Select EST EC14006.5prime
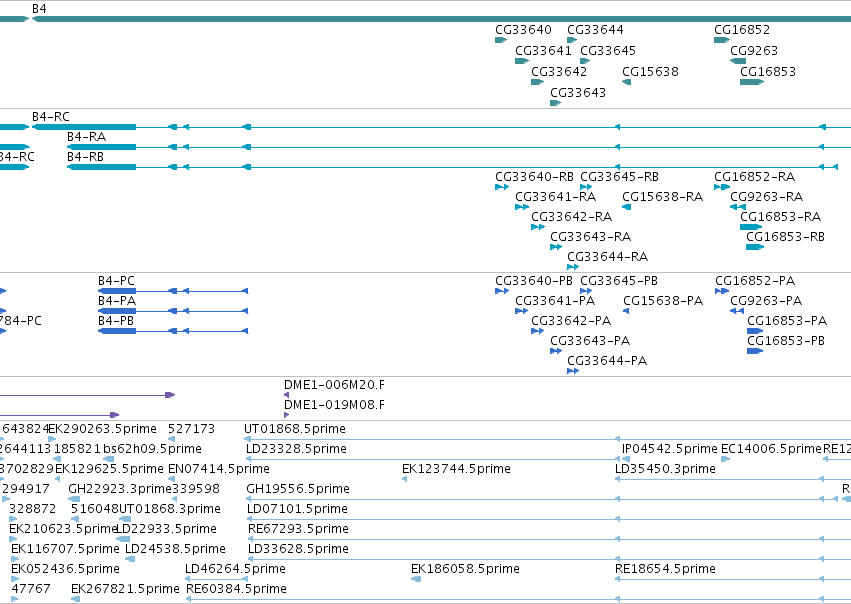Viewport: 851px width, 604px height. [771, 449]
